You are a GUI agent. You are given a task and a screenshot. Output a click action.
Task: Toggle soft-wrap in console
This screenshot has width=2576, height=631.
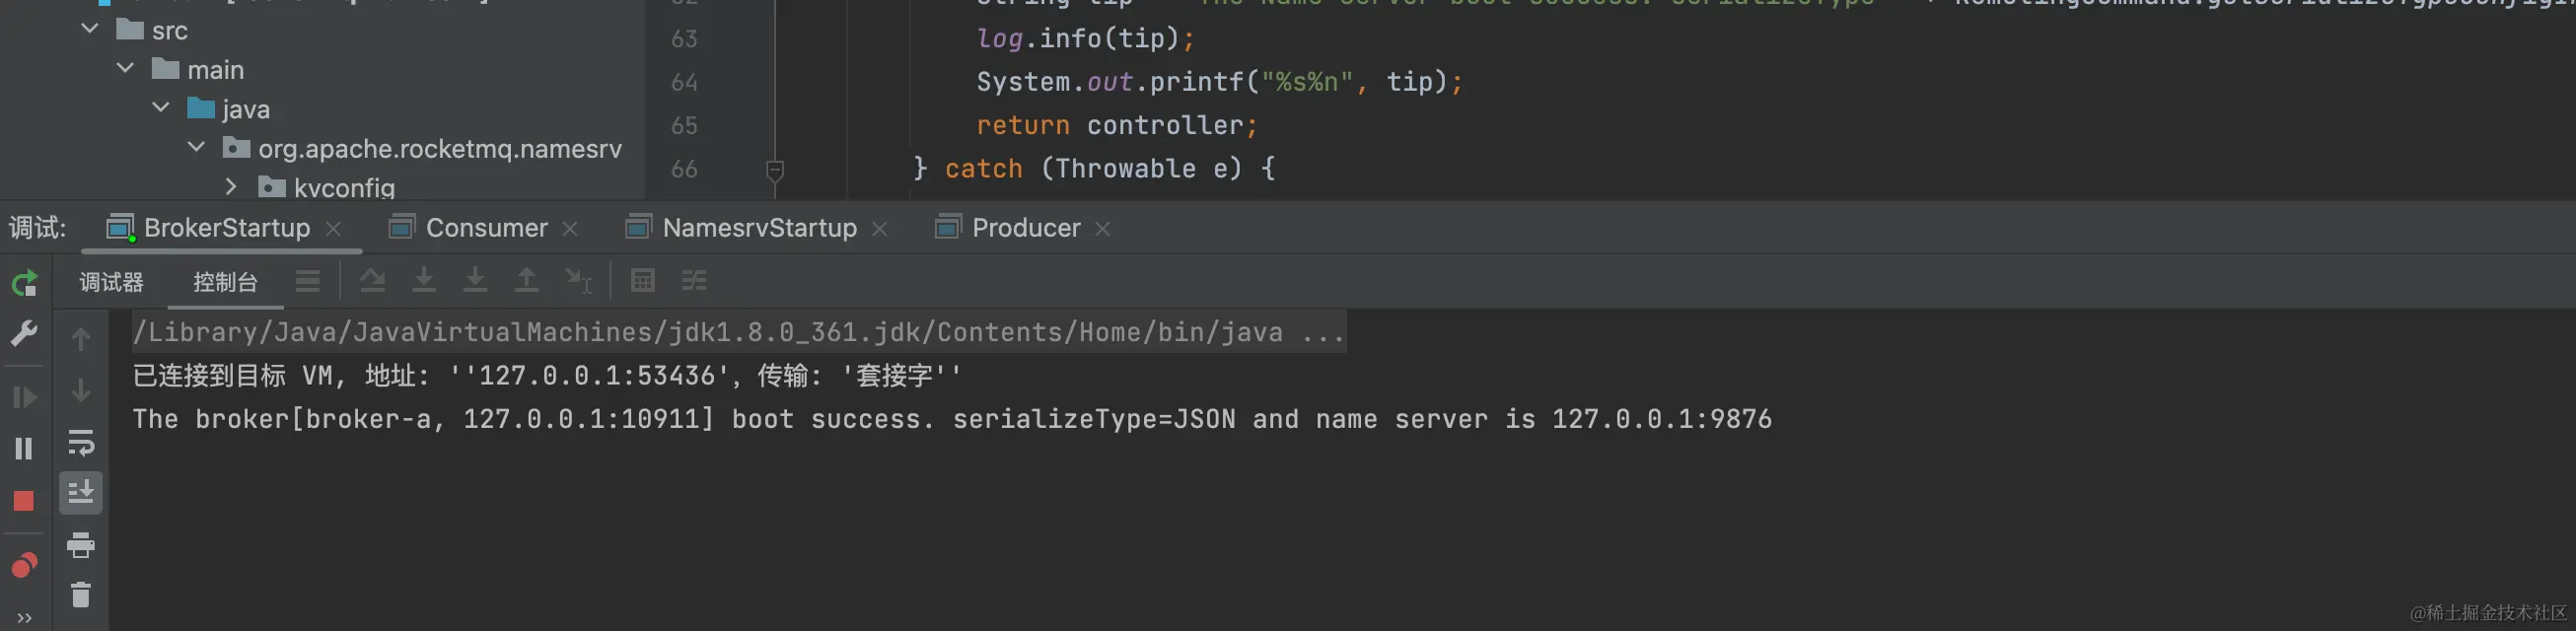click(x=81, y=442)
